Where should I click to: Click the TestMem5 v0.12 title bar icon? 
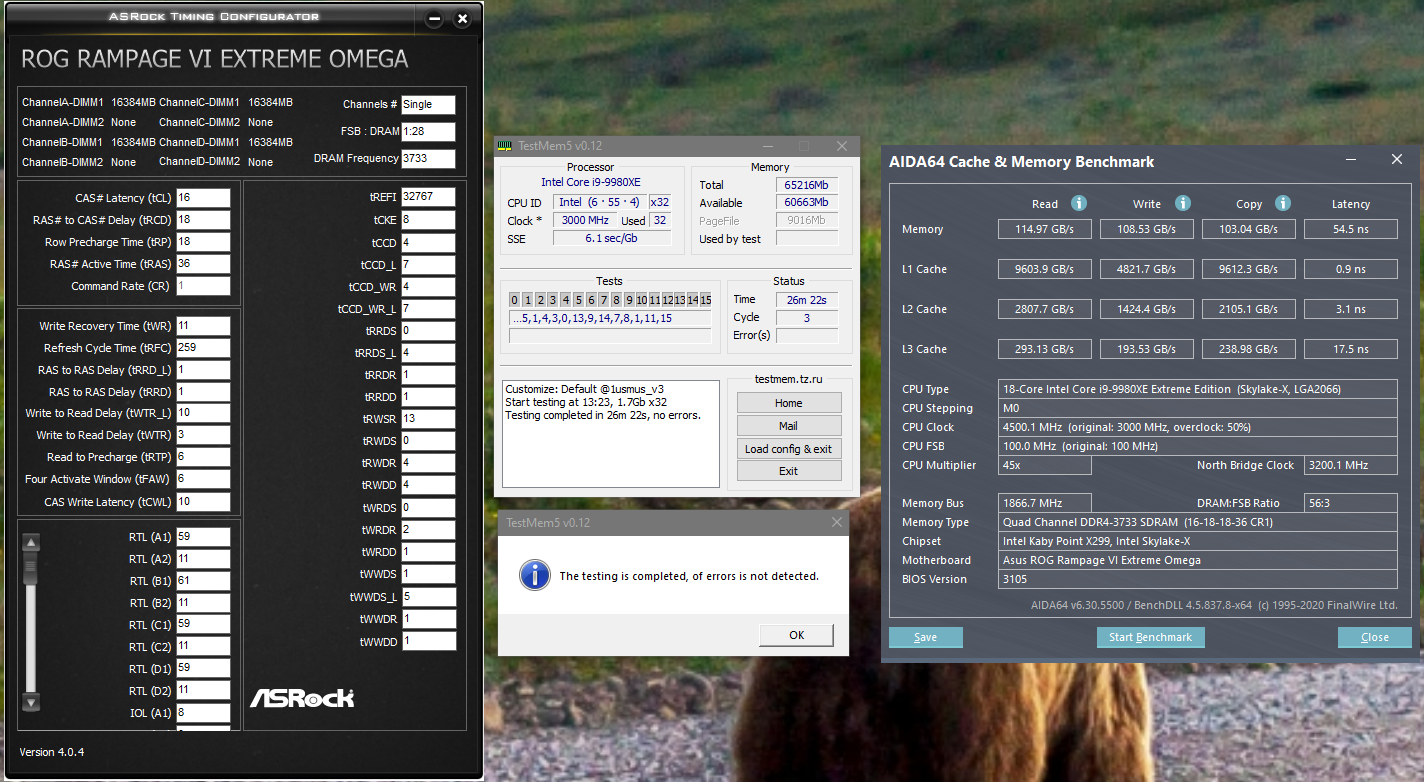(x=506, y=146)
